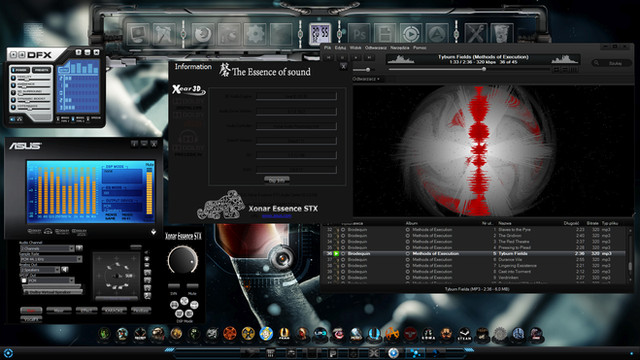Screen dimensions: 640x360
Task: Launch the F.E.A.R. game icon
Action: point(284,334)
